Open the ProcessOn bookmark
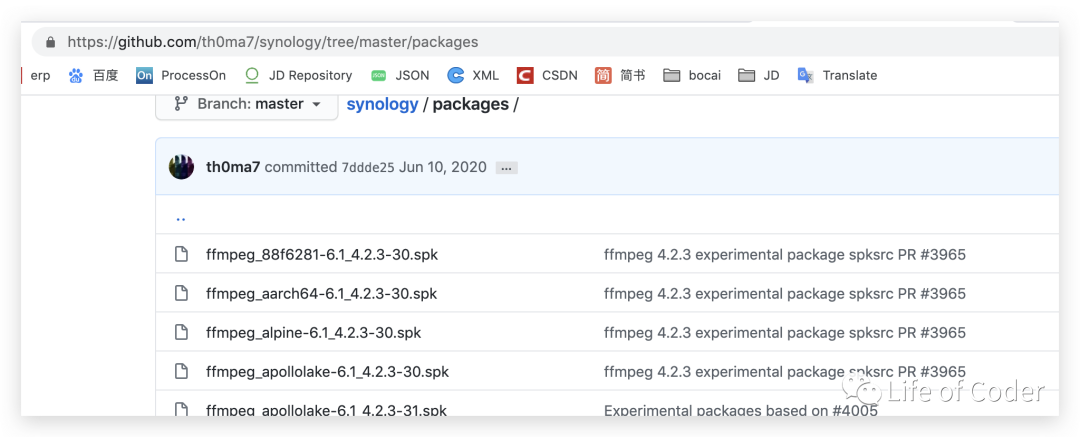Screen dimensions: 1080x437 [x=181, y=75]
